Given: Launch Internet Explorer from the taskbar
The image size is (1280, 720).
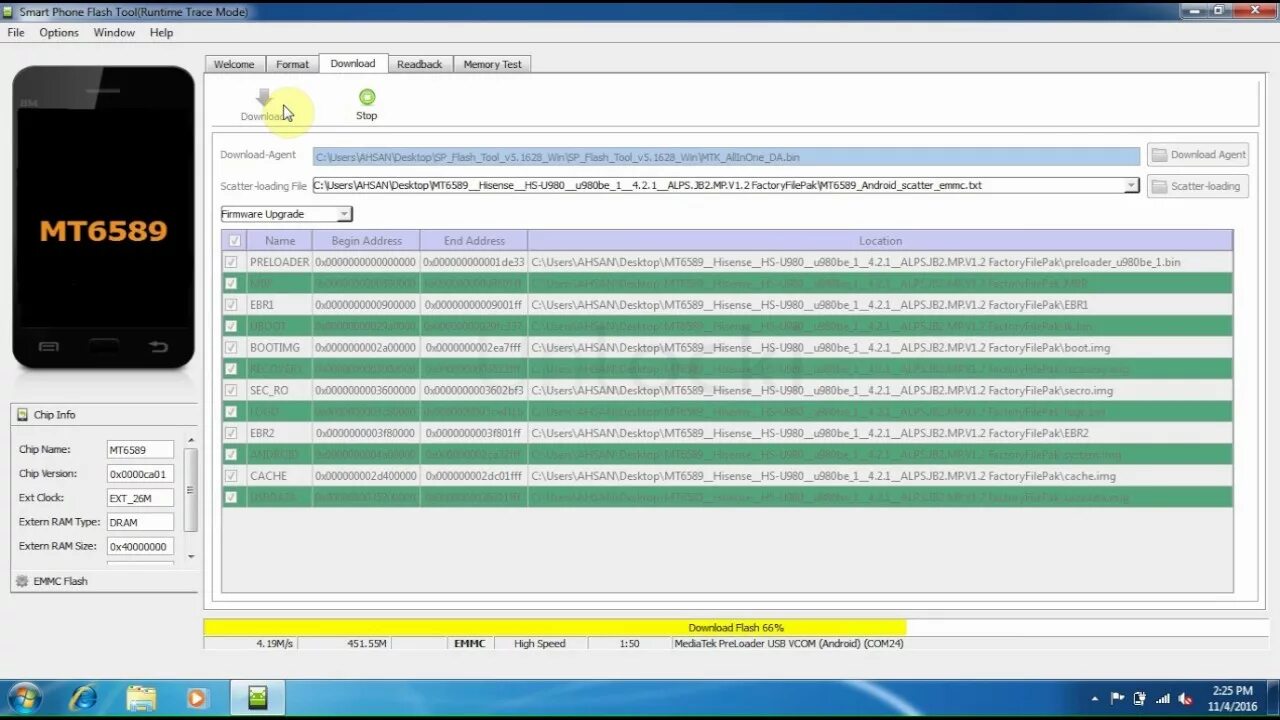Looking at the screenshot, I should [83, 698].
